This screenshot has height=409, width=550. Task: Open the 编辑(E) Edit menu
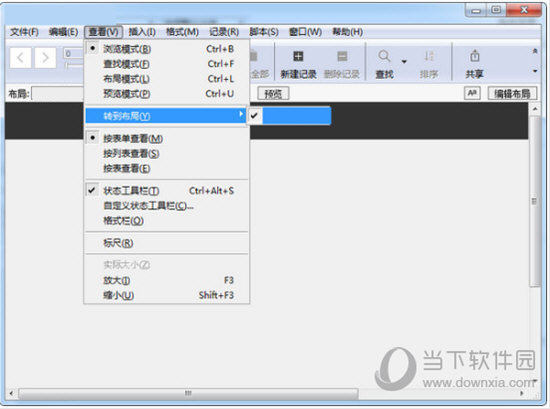tap(63, 32)
